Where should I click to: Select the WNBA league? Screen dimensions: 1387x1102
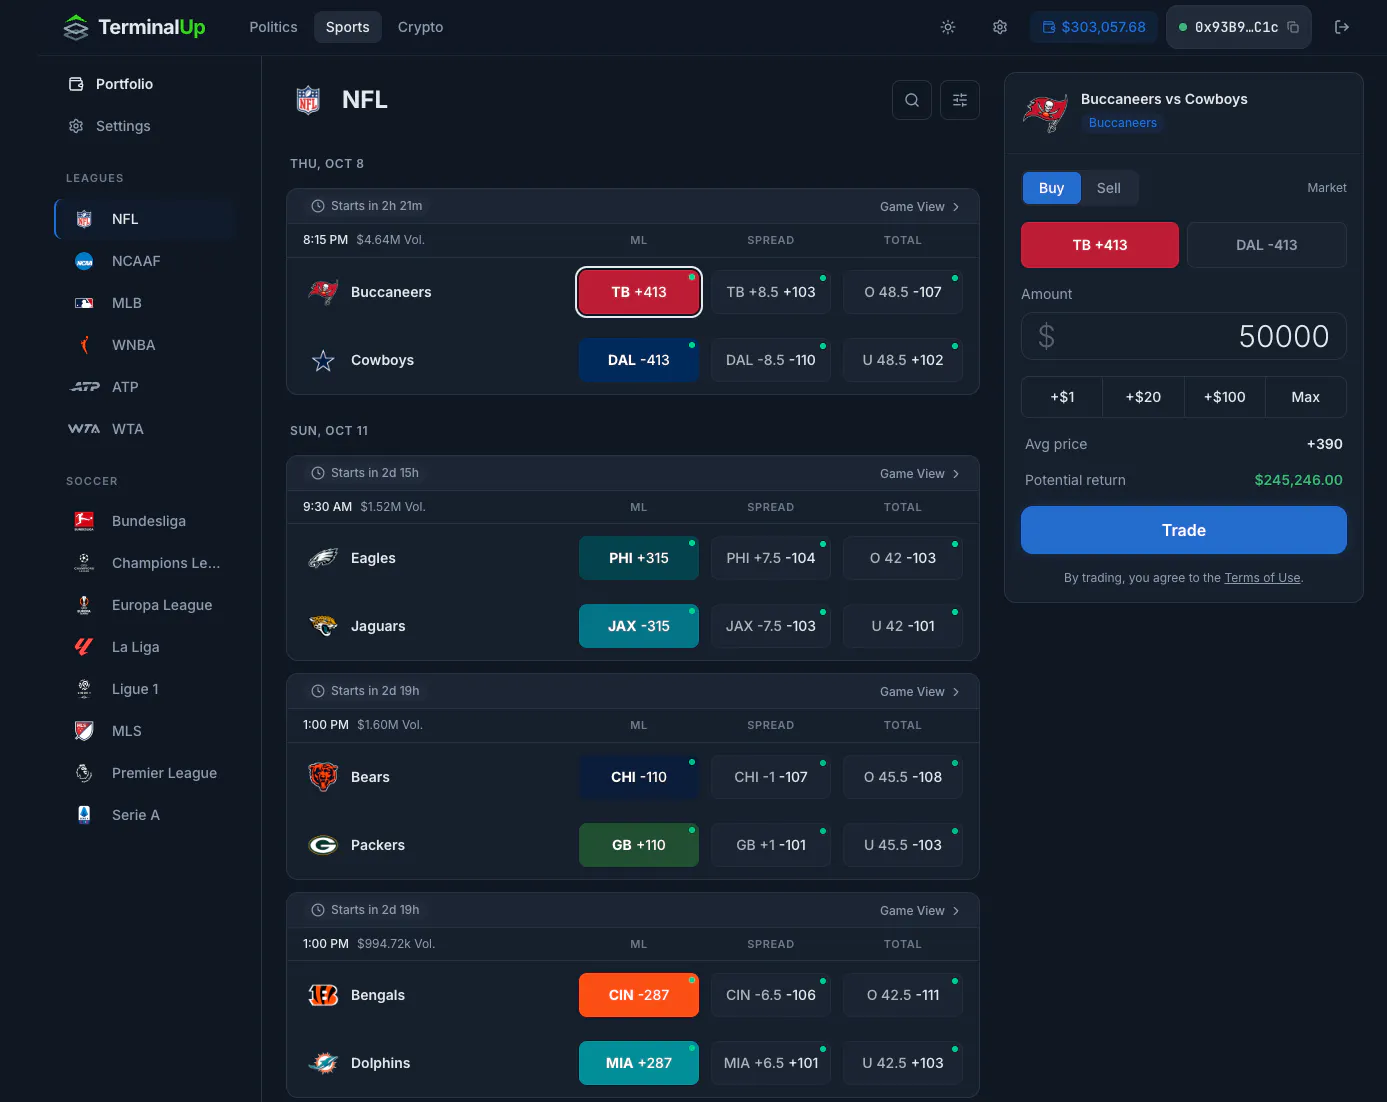coord(145,345)
